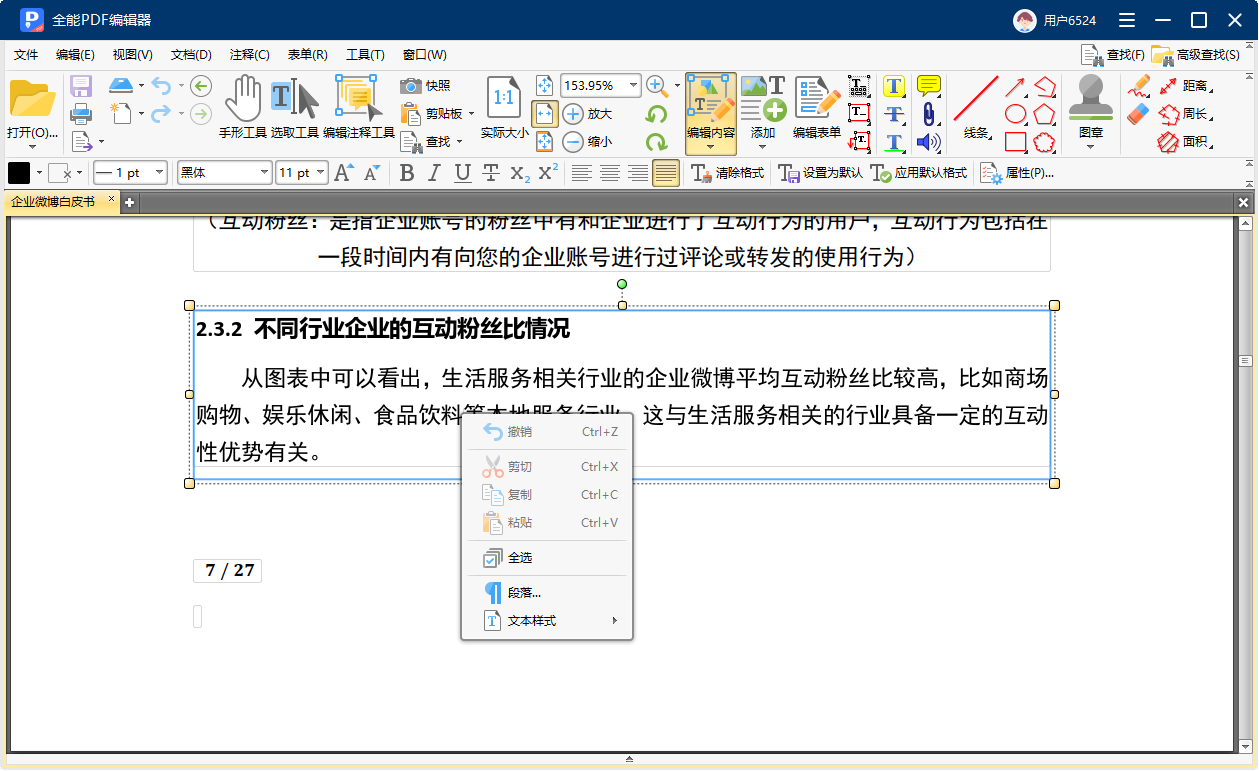The width and height of the screenshot is (1259, 771).
Task: Click Clear Formatting (清除格式) button
Action: point(728,173)
